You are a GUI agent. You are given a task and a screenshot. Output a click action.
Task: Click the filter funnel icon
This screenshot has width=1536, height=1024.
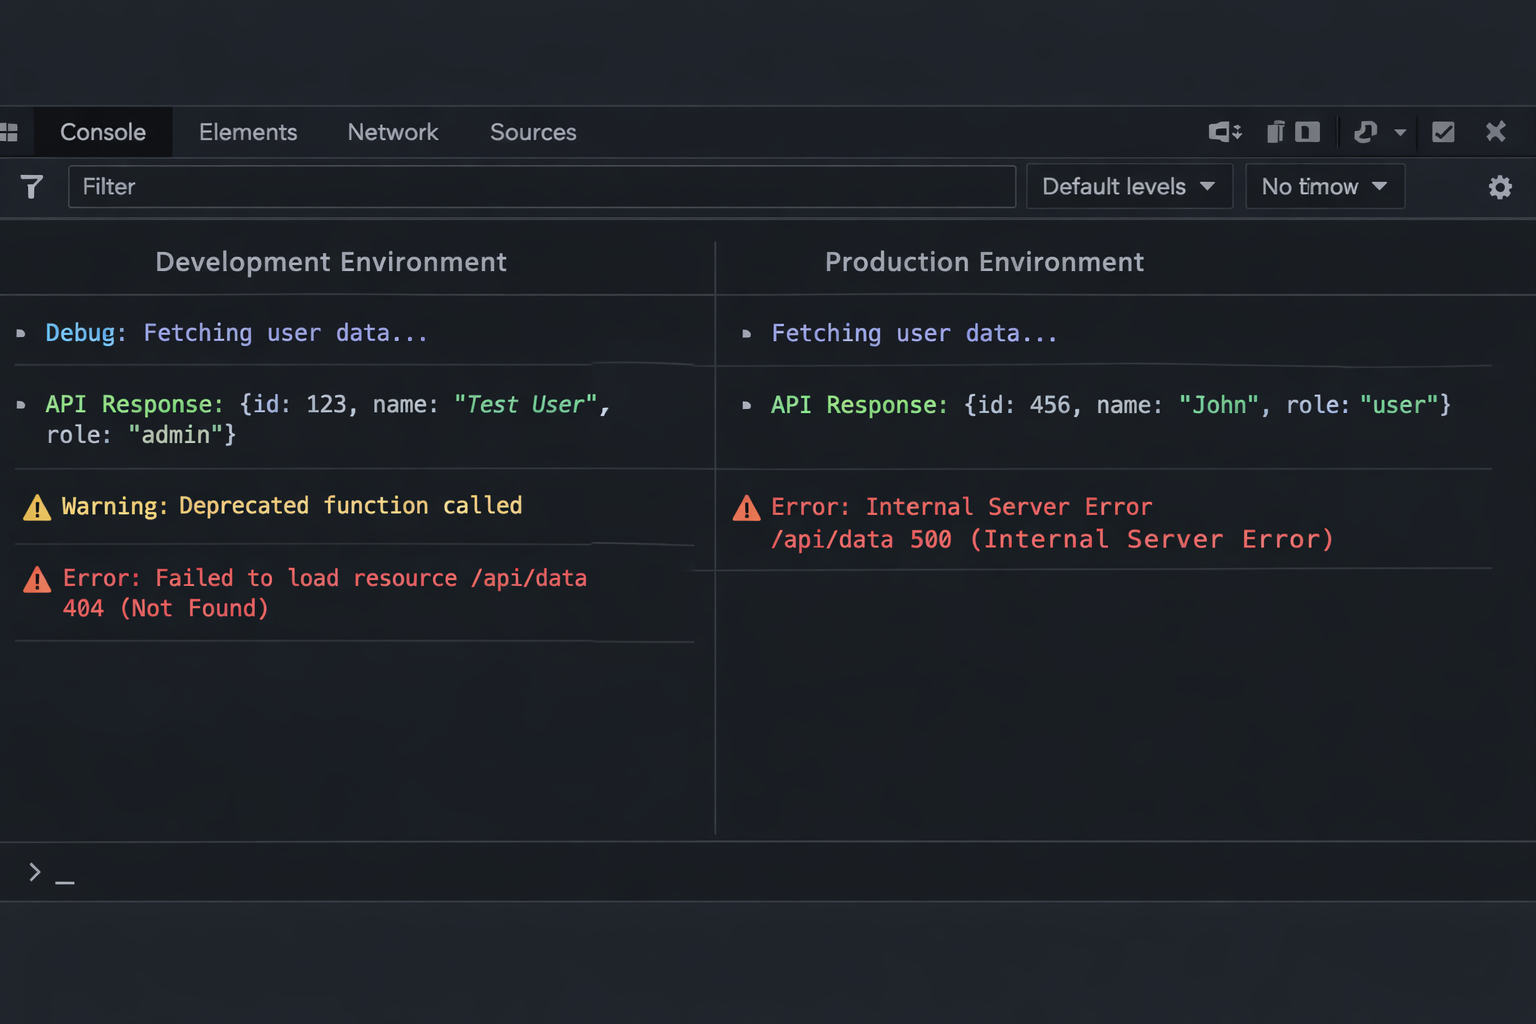click(x=31, y=187)
